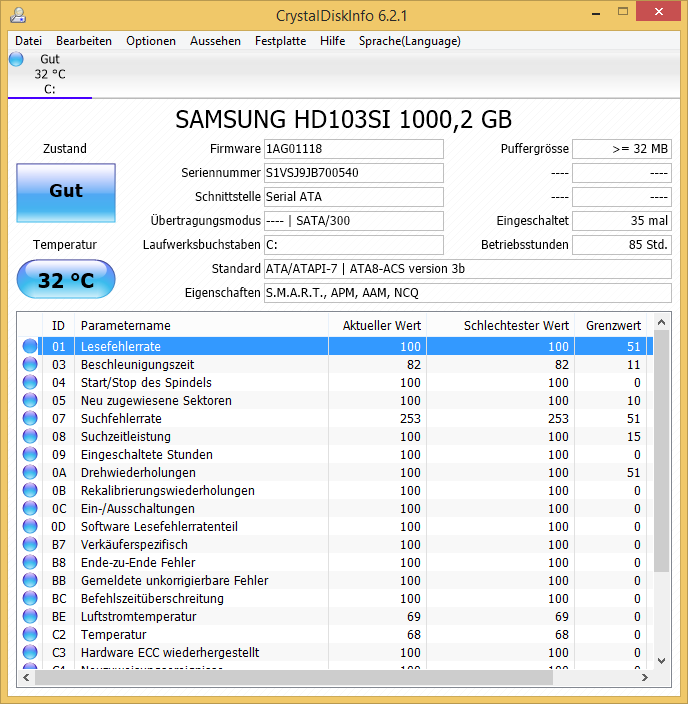
Task: Click the Puffergrösse field >= 32 MB
Action: click(x=622, y=149)
